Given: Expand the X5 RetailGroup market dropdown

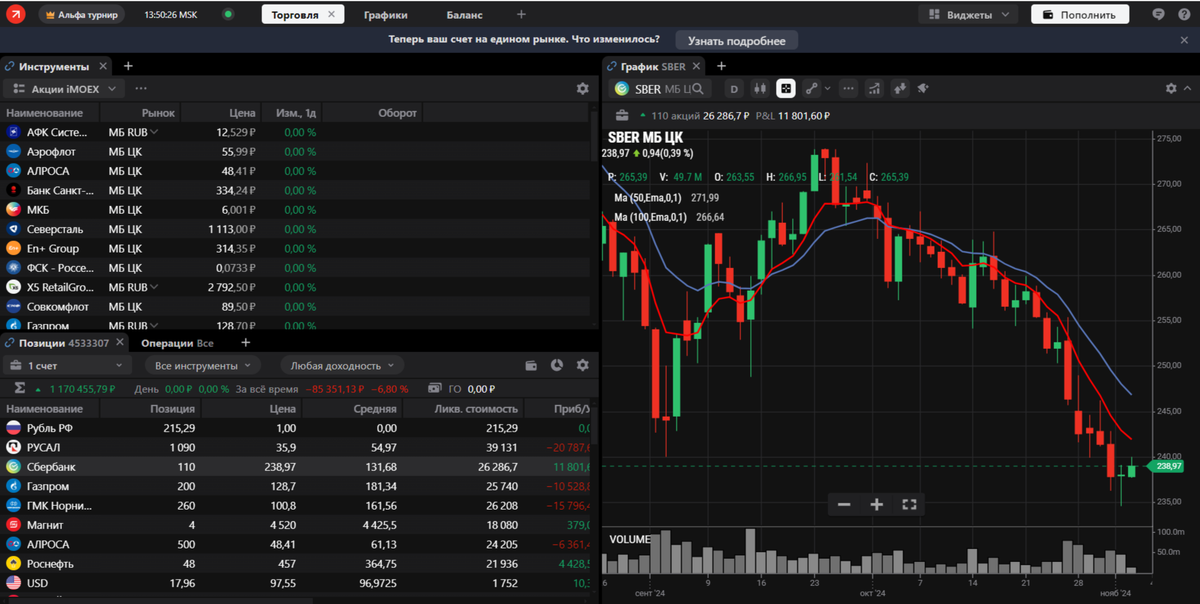Looking at the screenshot, I should (x=155, y=287).
